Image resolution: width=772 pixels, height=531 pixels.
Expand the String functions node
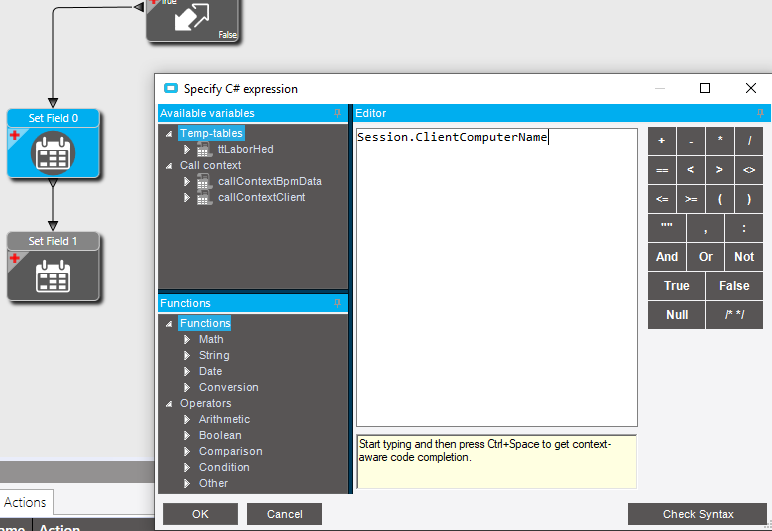click(x=187, y=355)
